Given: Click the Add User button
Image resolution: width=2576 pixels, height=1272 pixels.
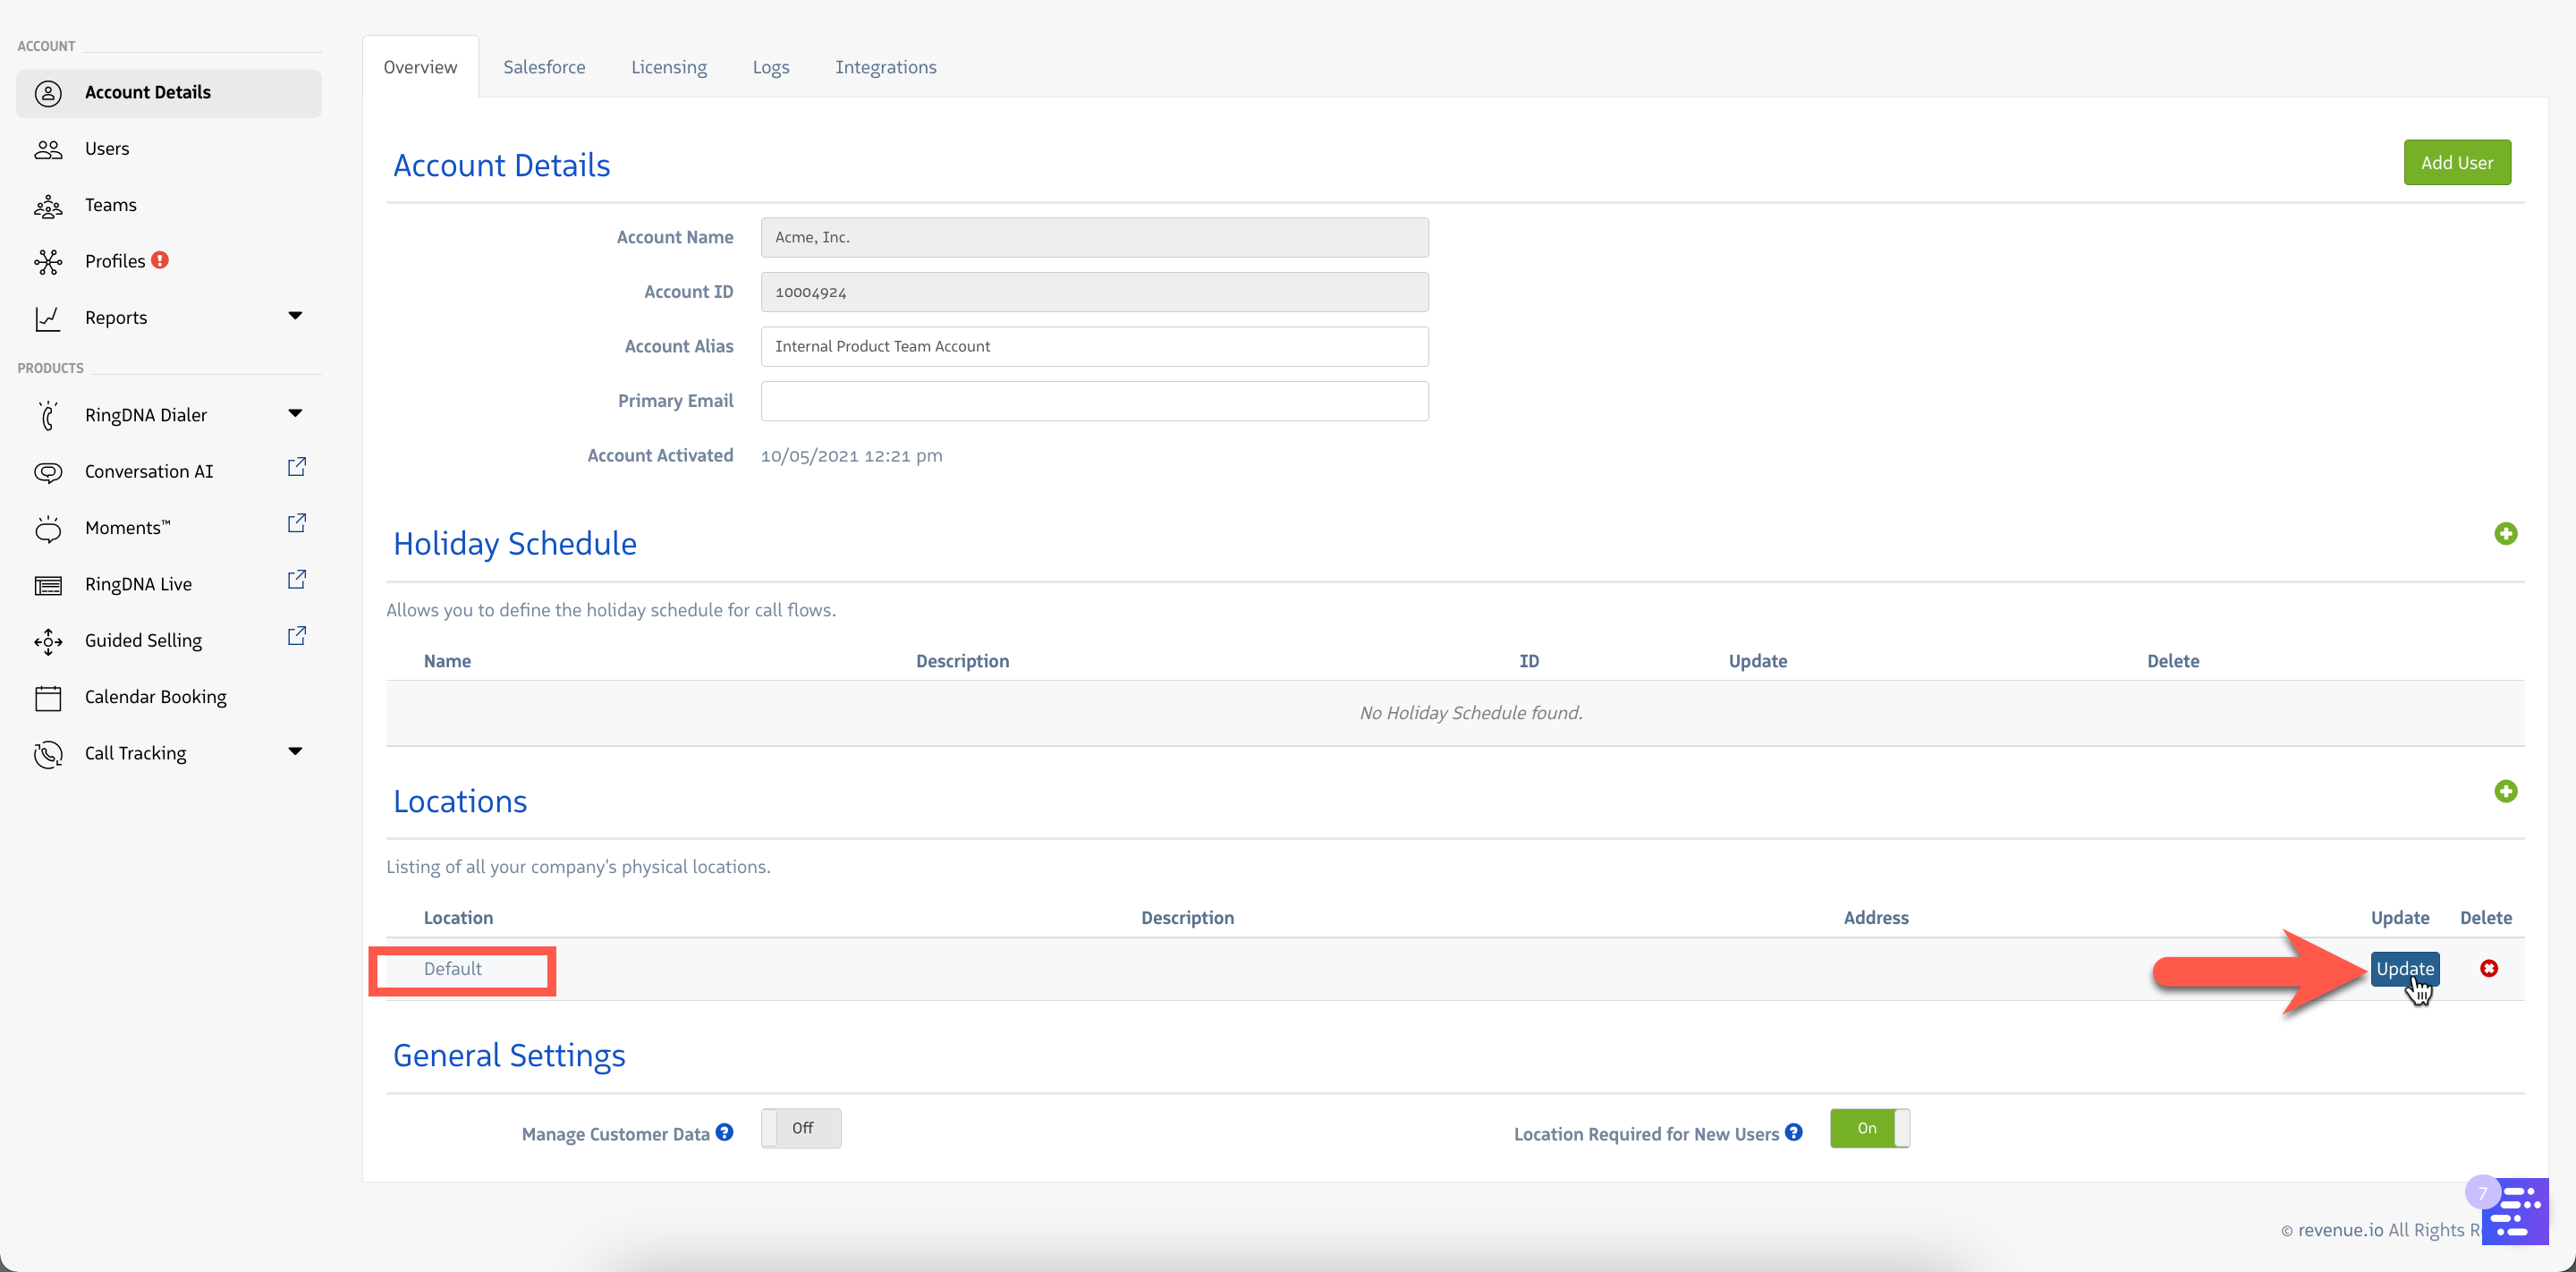Looking at the screenshot, I should click(2456, 163).
